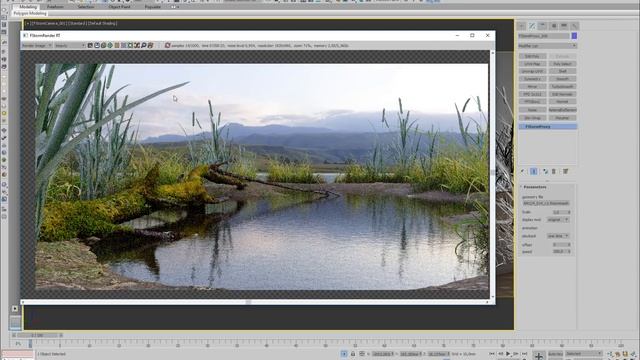Go to end of animation
This screenshot has width=640, height=360.
[x=524, y=354]
